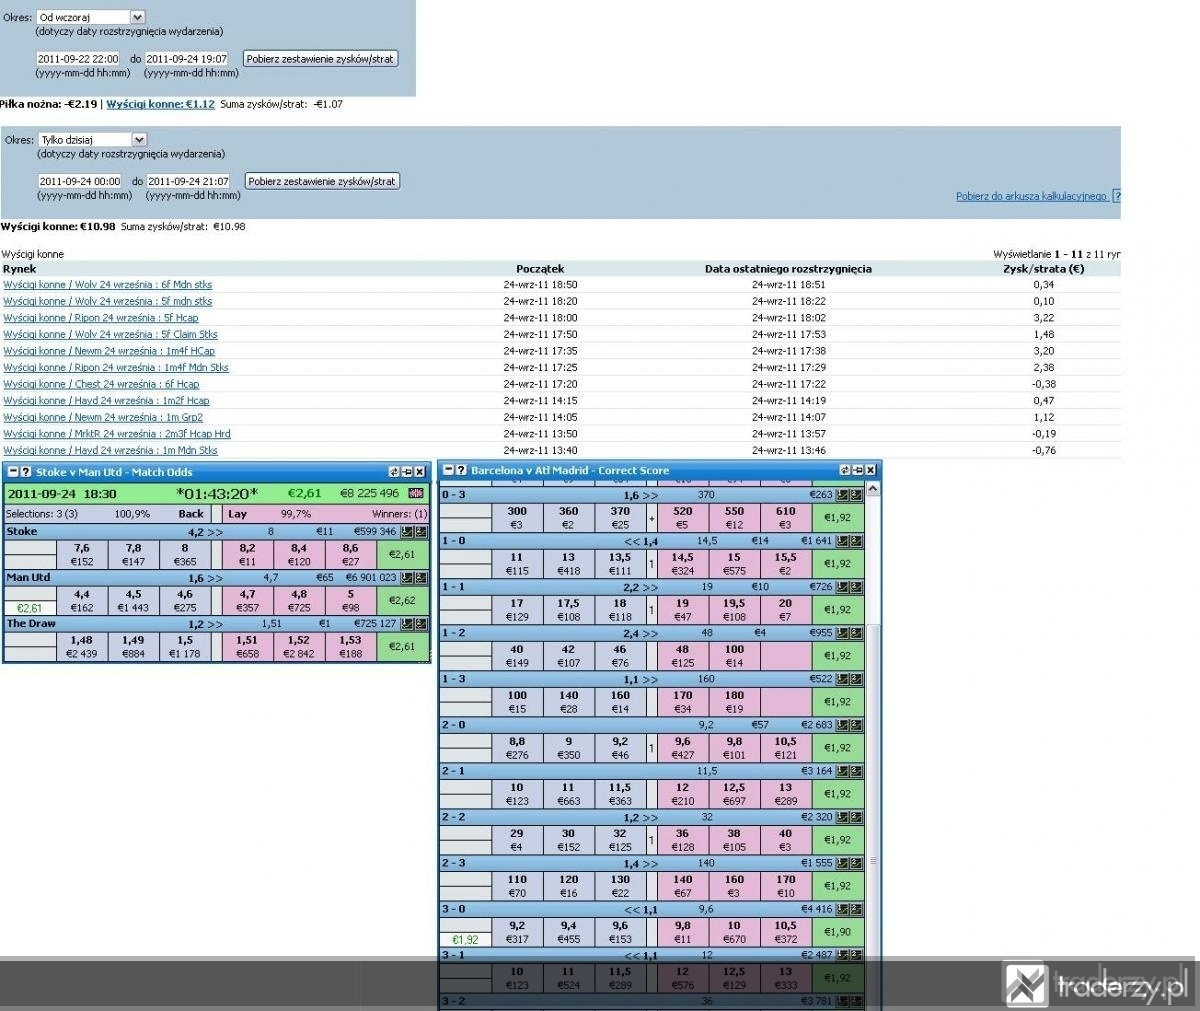Click the grid view icon beside €8 225 496
Viewport: 1200px width, 1011px height.
[416, 493]
